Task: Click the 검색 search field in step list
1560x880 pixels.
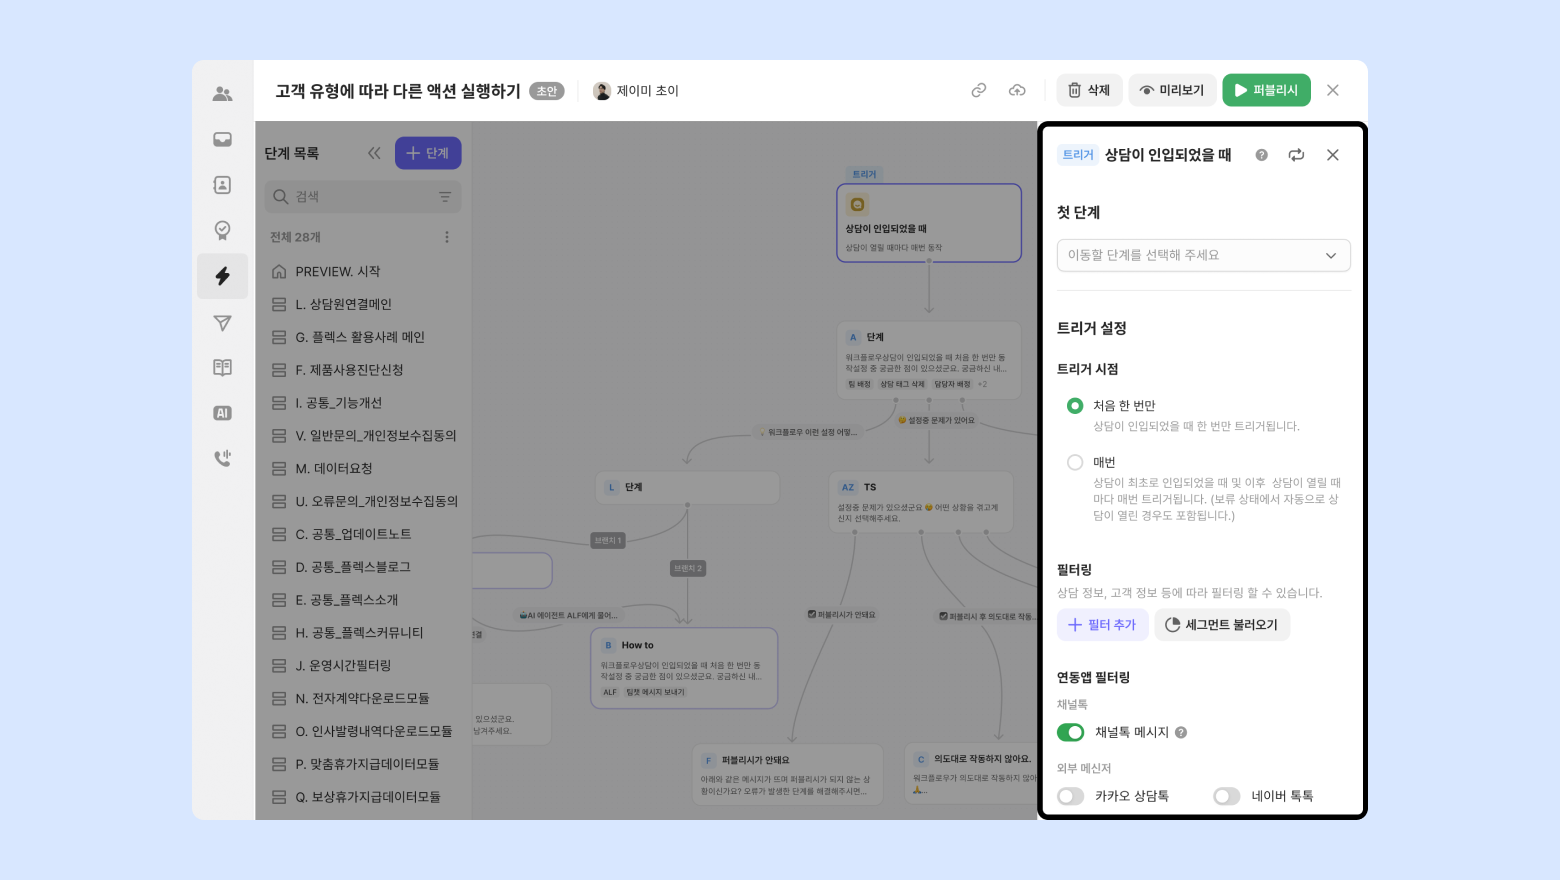Action: (x=363, y=197)
